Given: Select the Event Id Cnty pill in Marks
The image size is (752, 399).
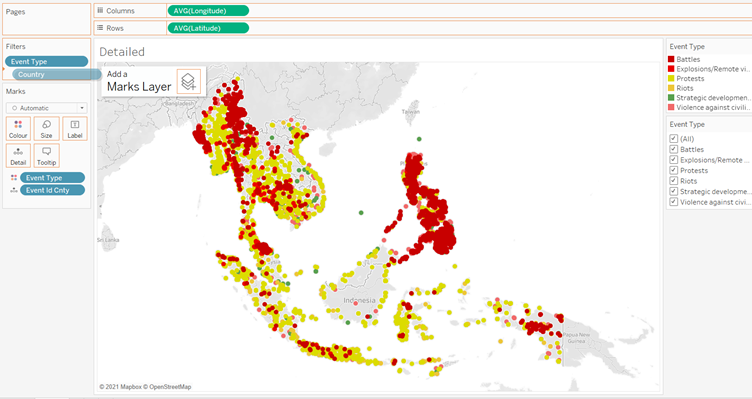Looking at the screenshot, I should coord(52,190).
